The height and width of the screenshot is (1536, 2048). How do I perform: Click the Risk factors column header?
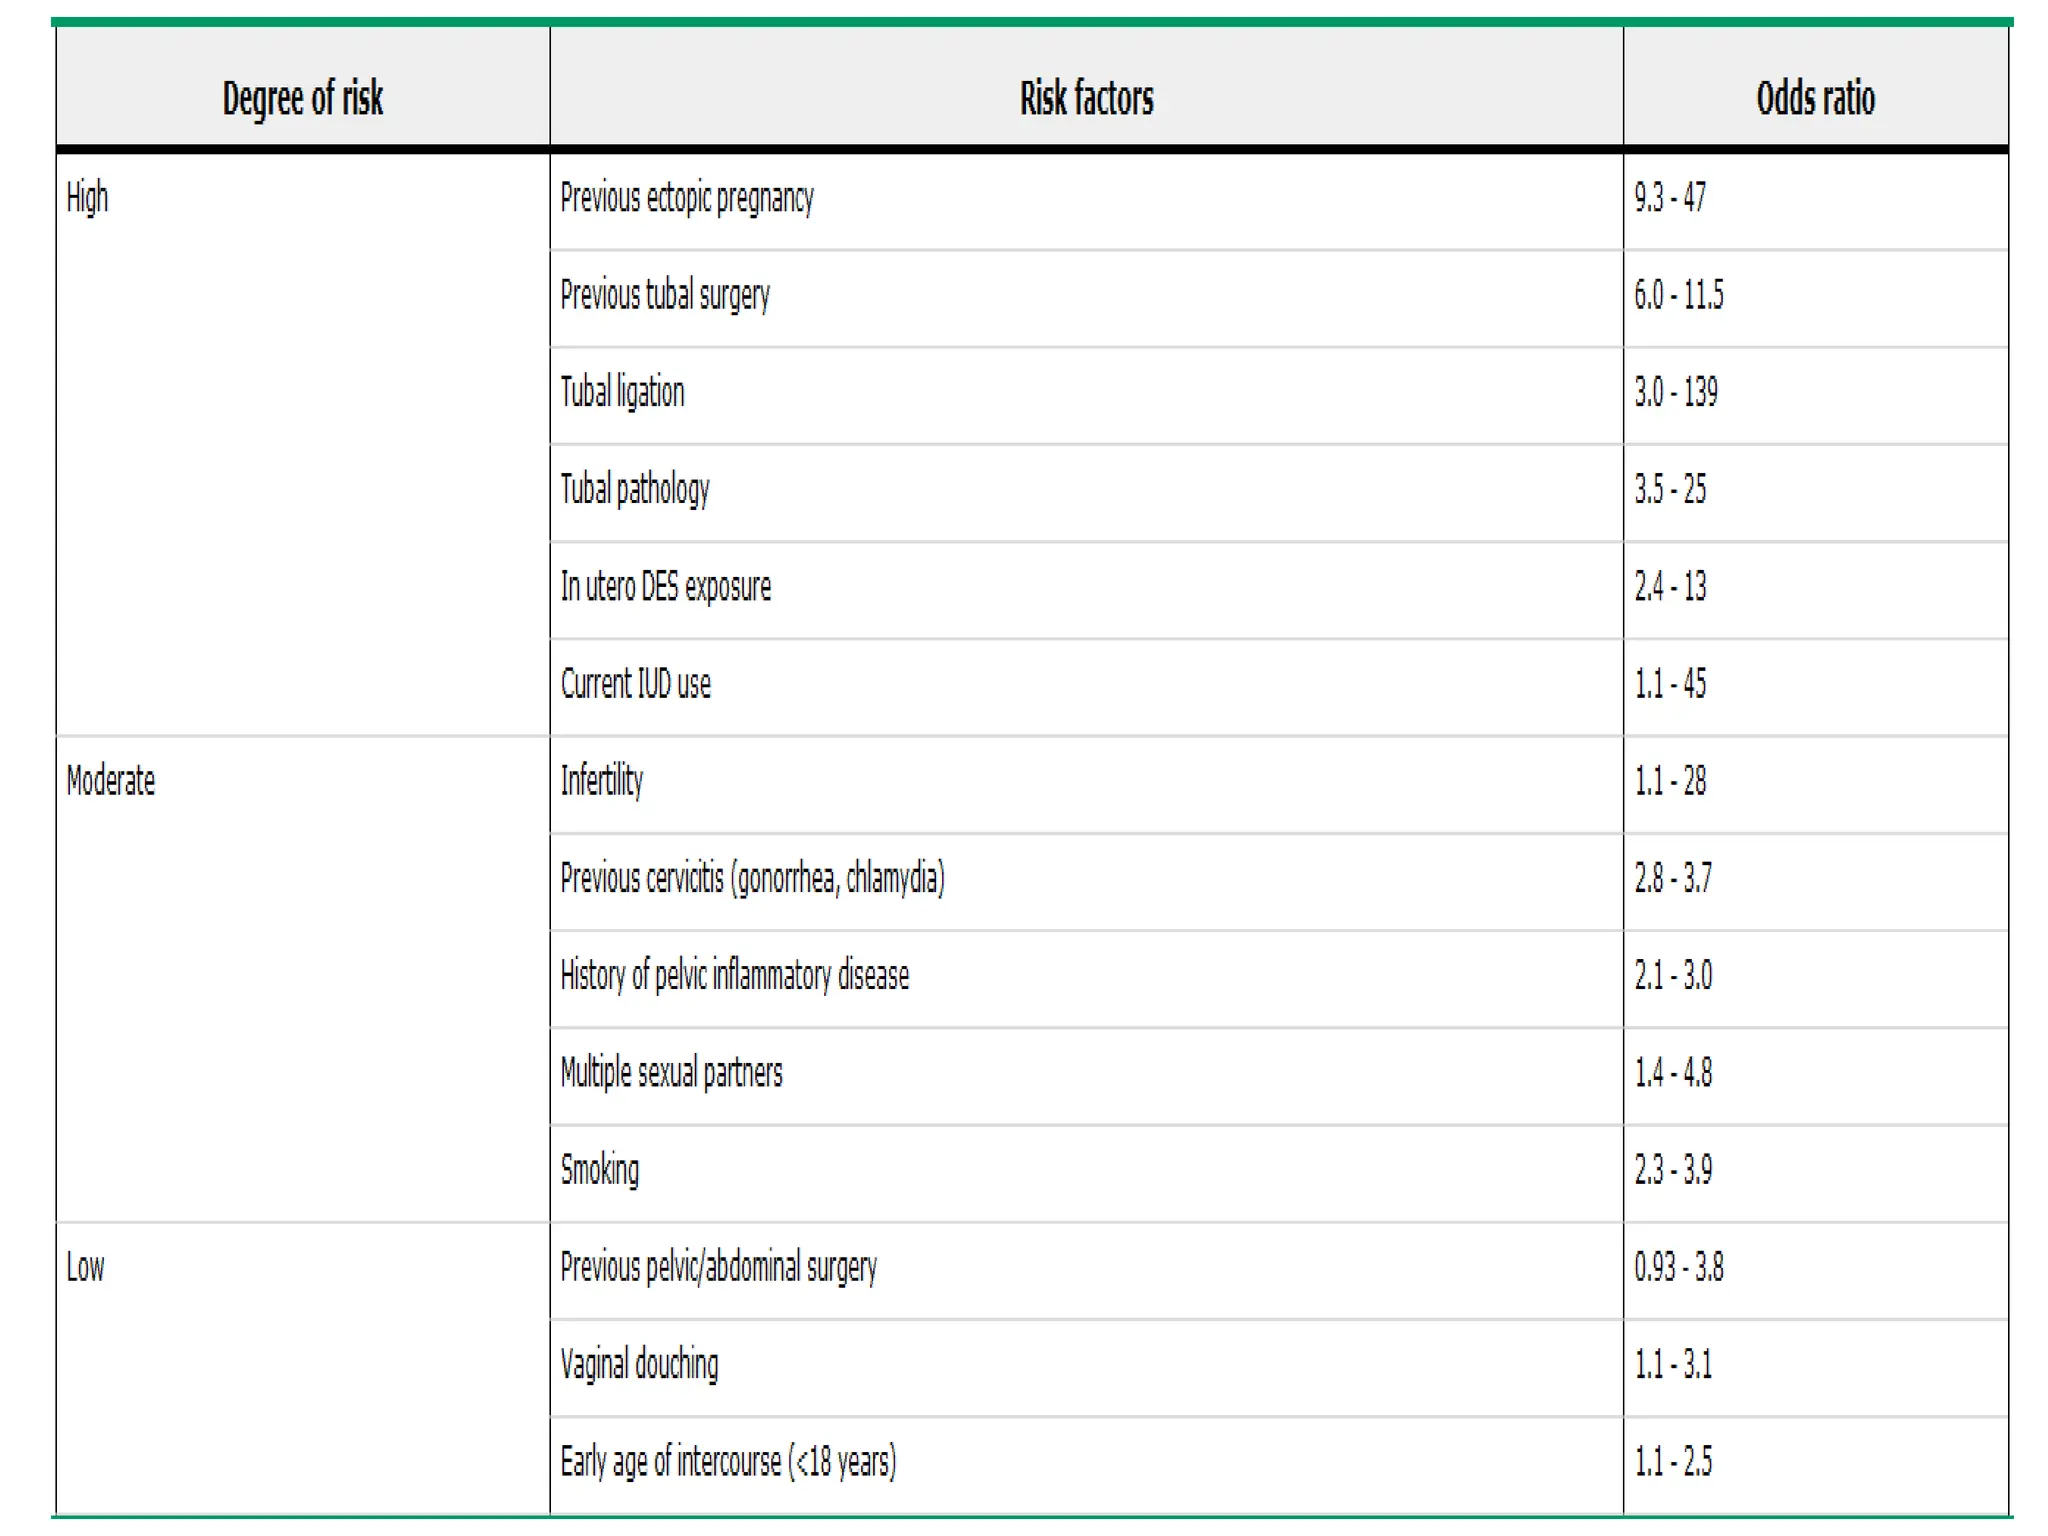tap(1086, 98)
